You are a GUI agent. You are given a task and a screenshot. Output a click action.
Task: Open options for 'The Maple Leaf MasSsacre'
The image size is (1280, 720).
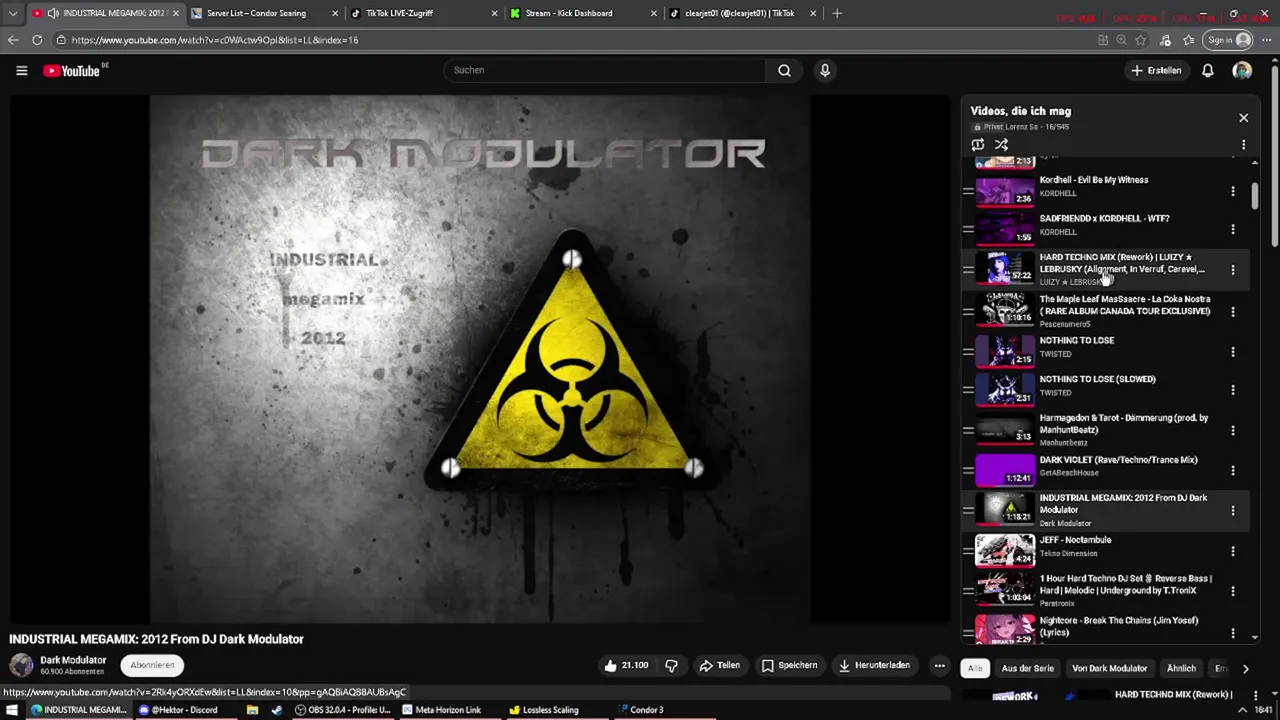[1232, 311]
